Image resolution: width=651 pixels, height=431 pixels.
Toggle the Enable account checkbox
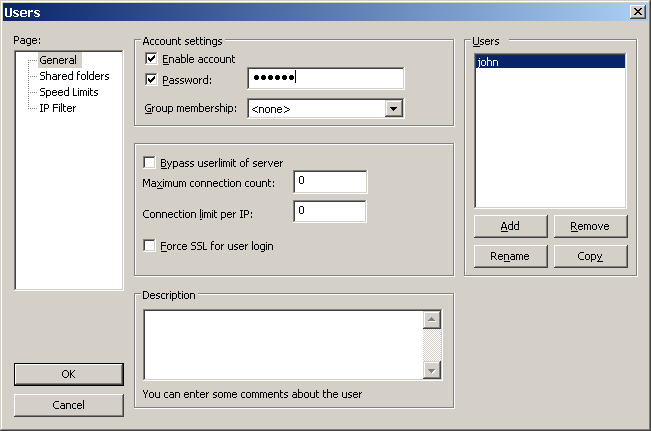pyautogui.click(x=151, y=60)
